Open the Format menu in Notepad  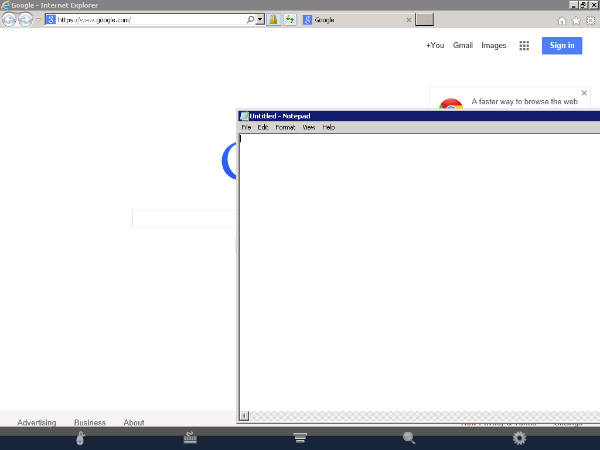(x=285, y=127)
